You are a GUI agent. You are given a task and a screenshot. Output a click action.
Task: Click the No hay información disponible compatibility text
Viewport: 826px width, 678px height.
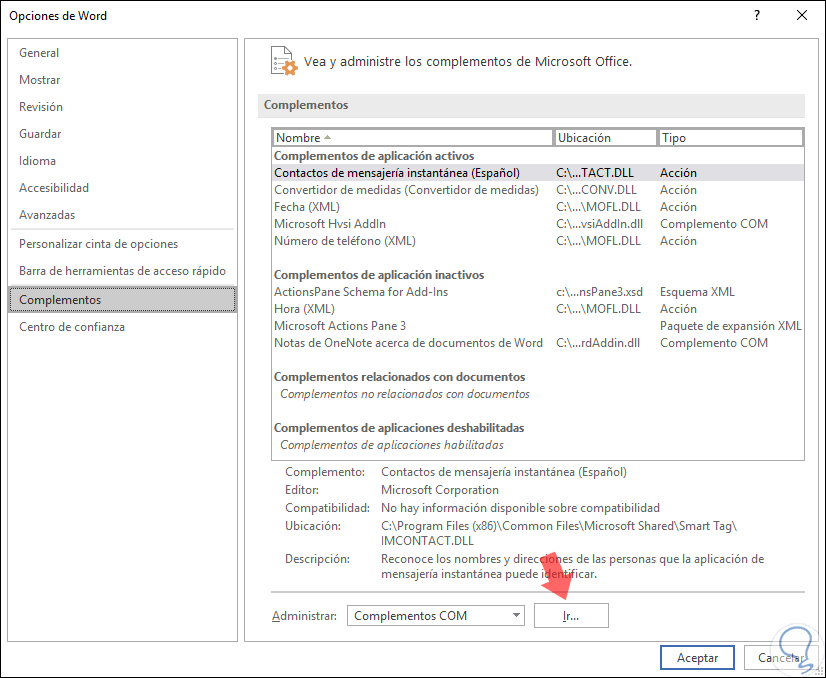[x=520, y=508]
